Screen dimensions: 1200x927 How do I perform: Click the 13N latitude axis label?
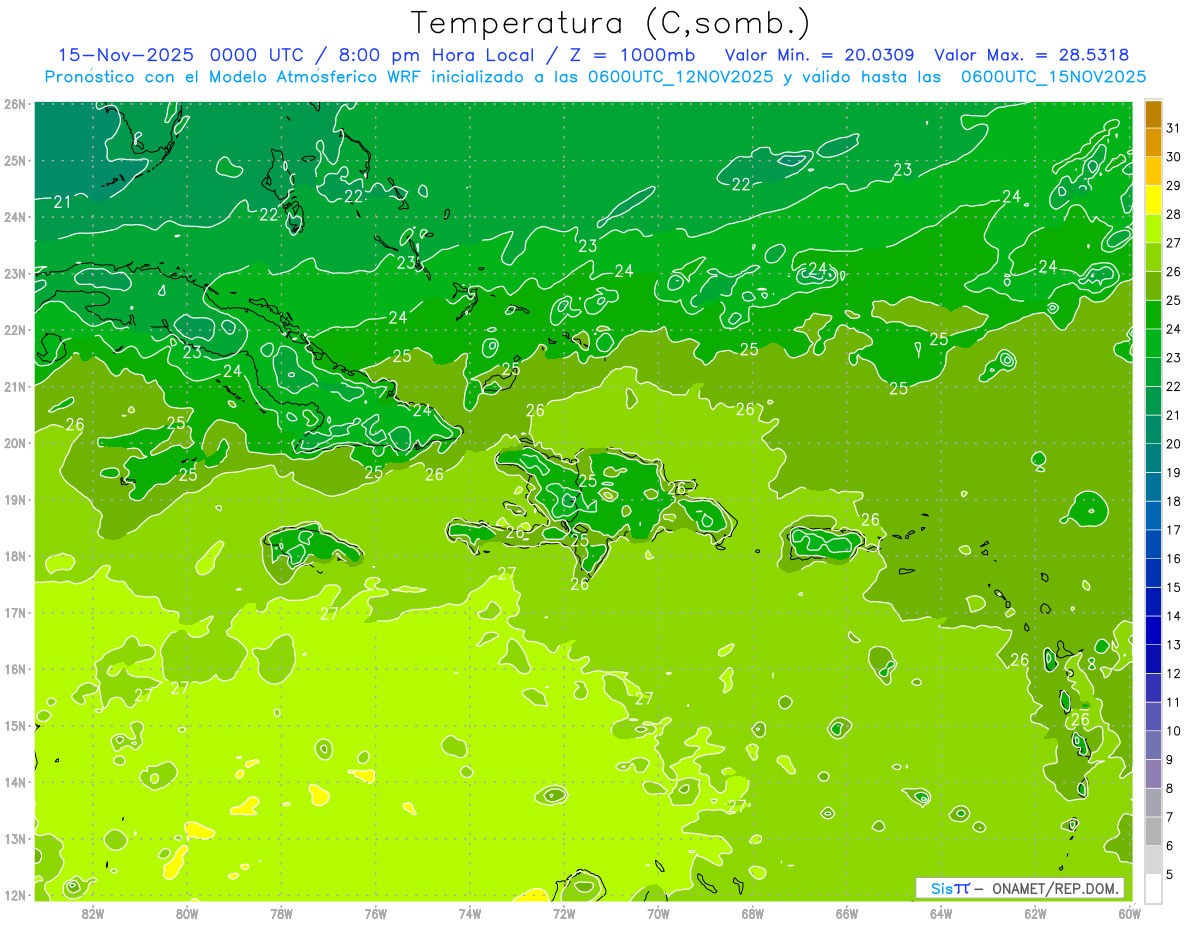click(x=15, y=839)
